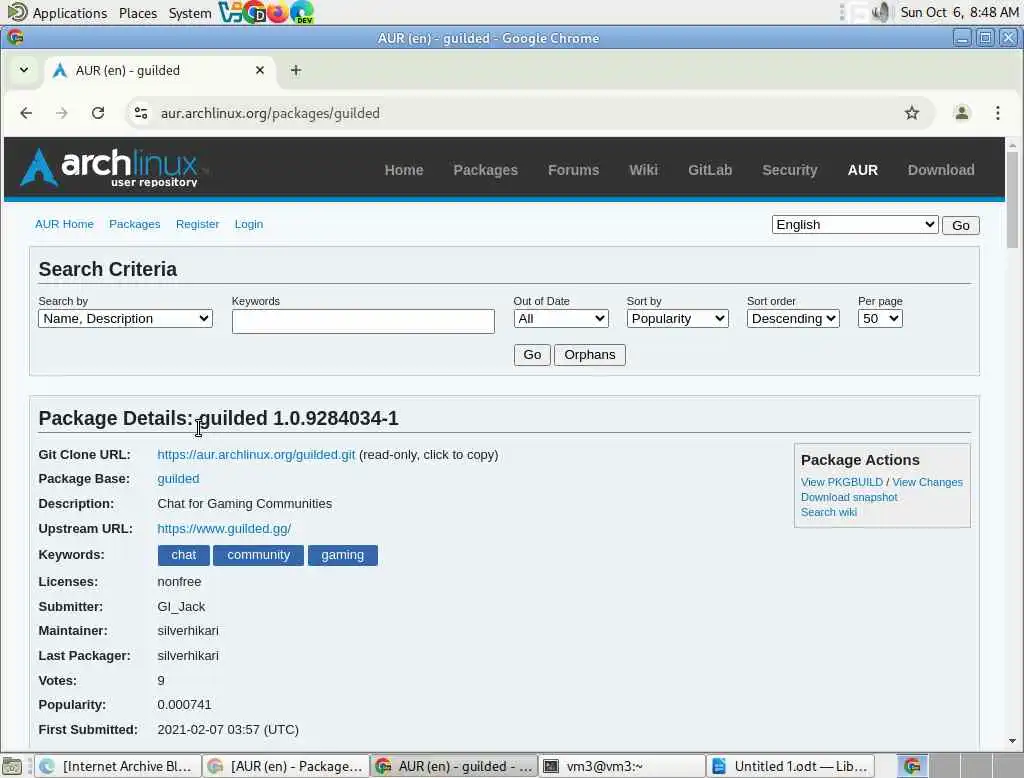Open the volume control in system tray
The width and height of the screenshot is (1024, 778).
(881, 12)
